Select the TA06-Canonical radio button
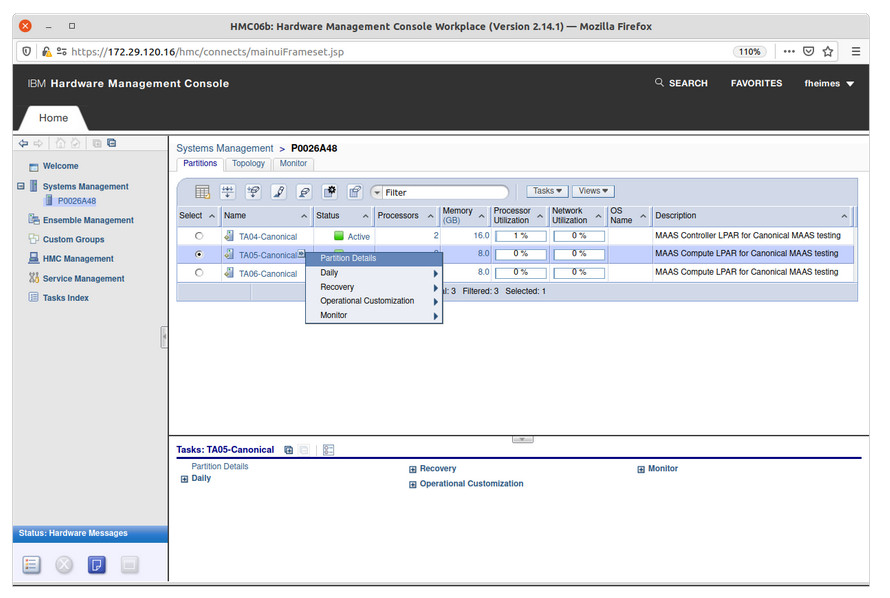Image resolution: width=890 pixels, height=598 pixels. pyautogui.click(x=199, y=273)
